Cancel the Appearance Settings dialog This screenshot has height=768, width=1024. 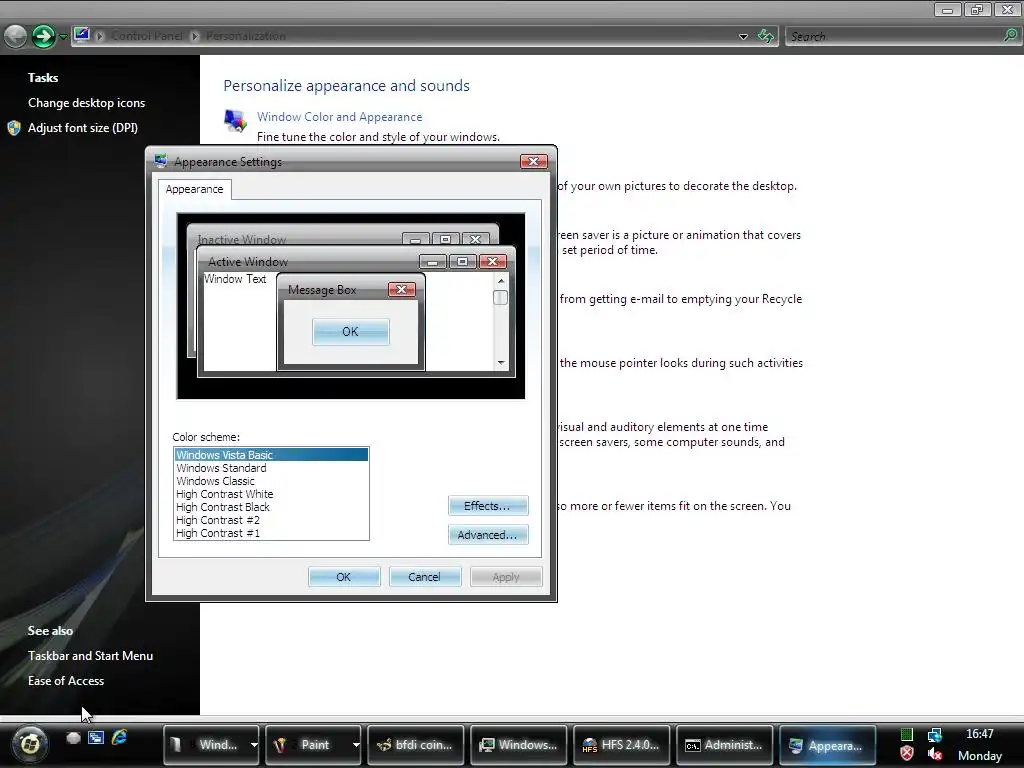[424, 577]
